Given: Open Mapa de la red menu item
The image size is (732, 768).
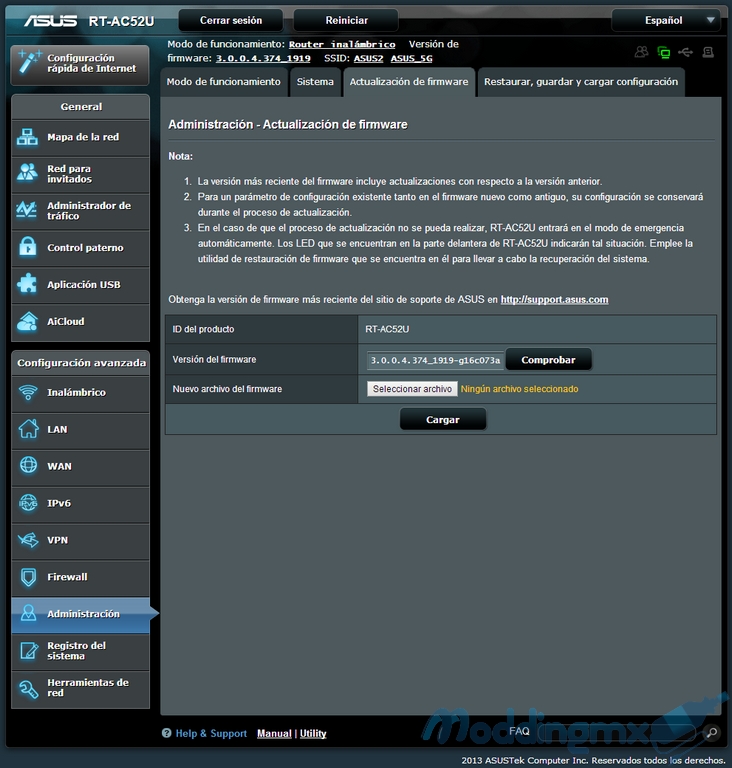Looking at the screenshot, I should click(x=80, y=137).
